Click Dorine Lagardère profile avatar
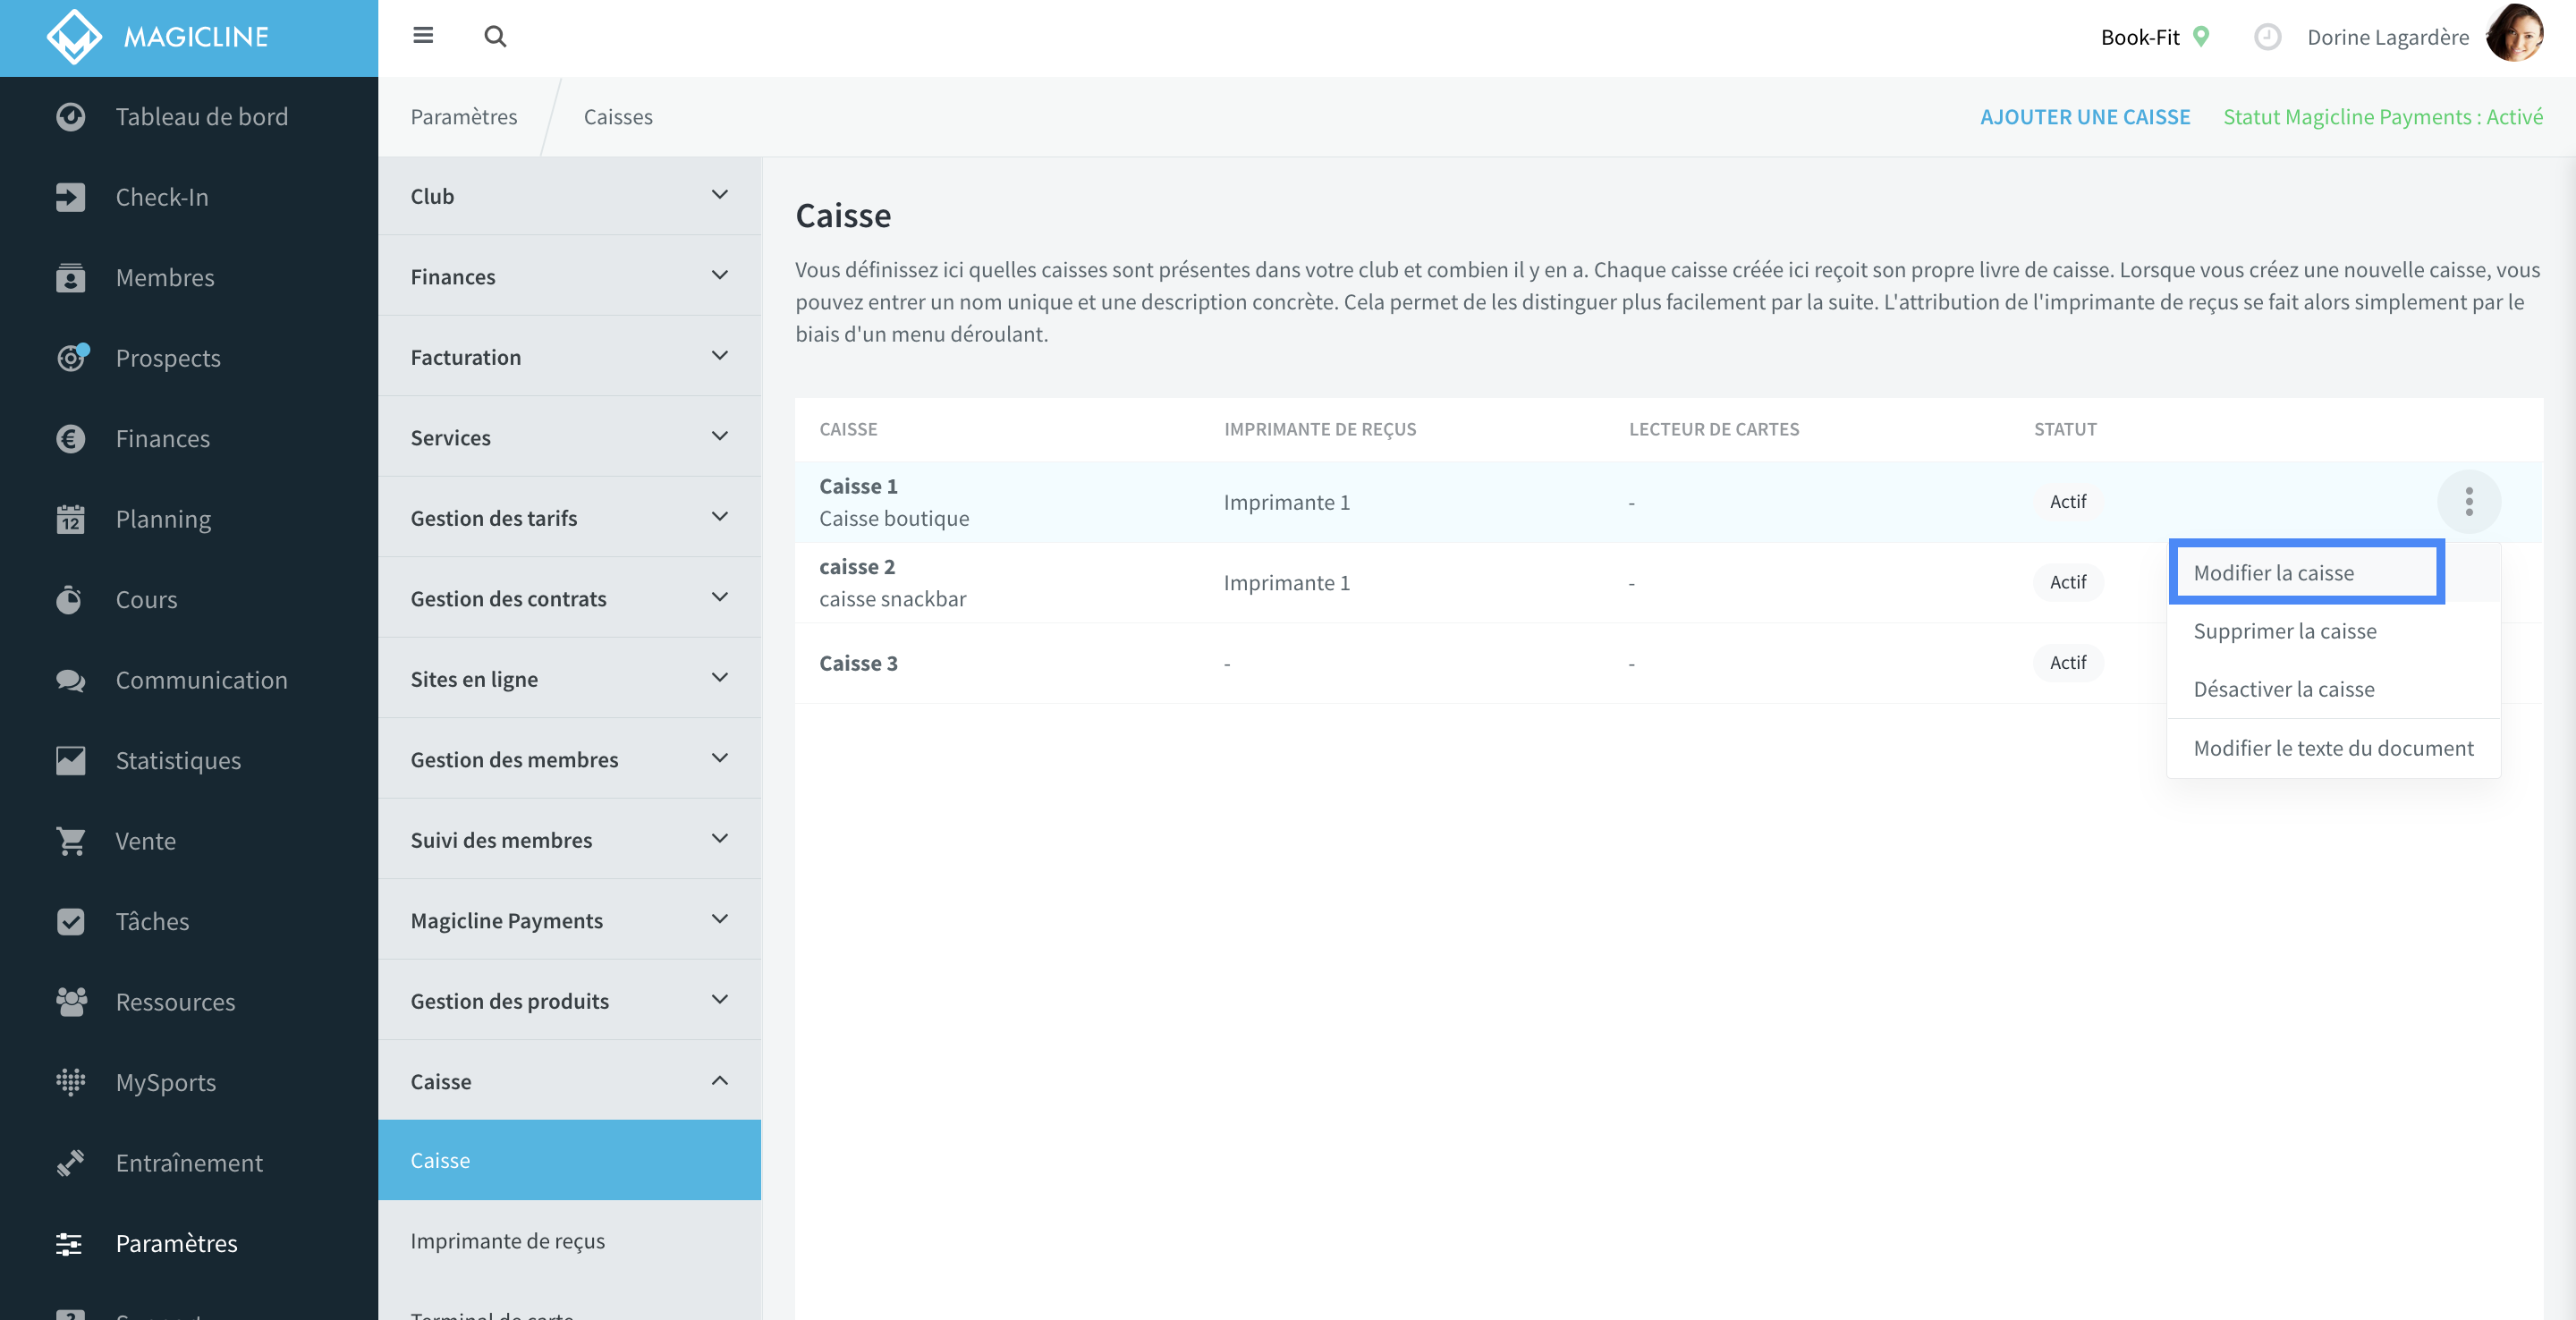Screen dimensions: 2576x1320 tap(2515, 34)
